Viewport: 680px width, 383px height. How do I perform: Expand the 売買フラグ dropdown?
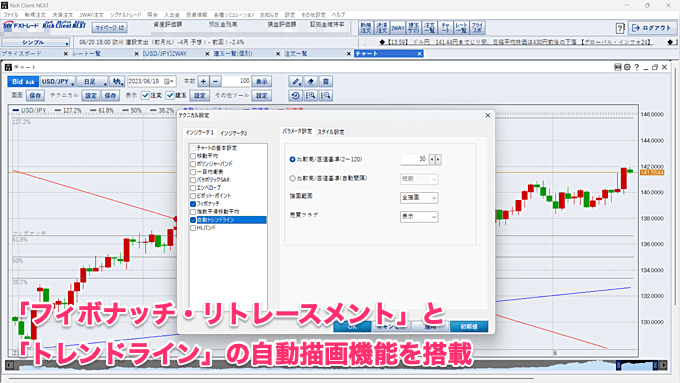tap(419, 216)
